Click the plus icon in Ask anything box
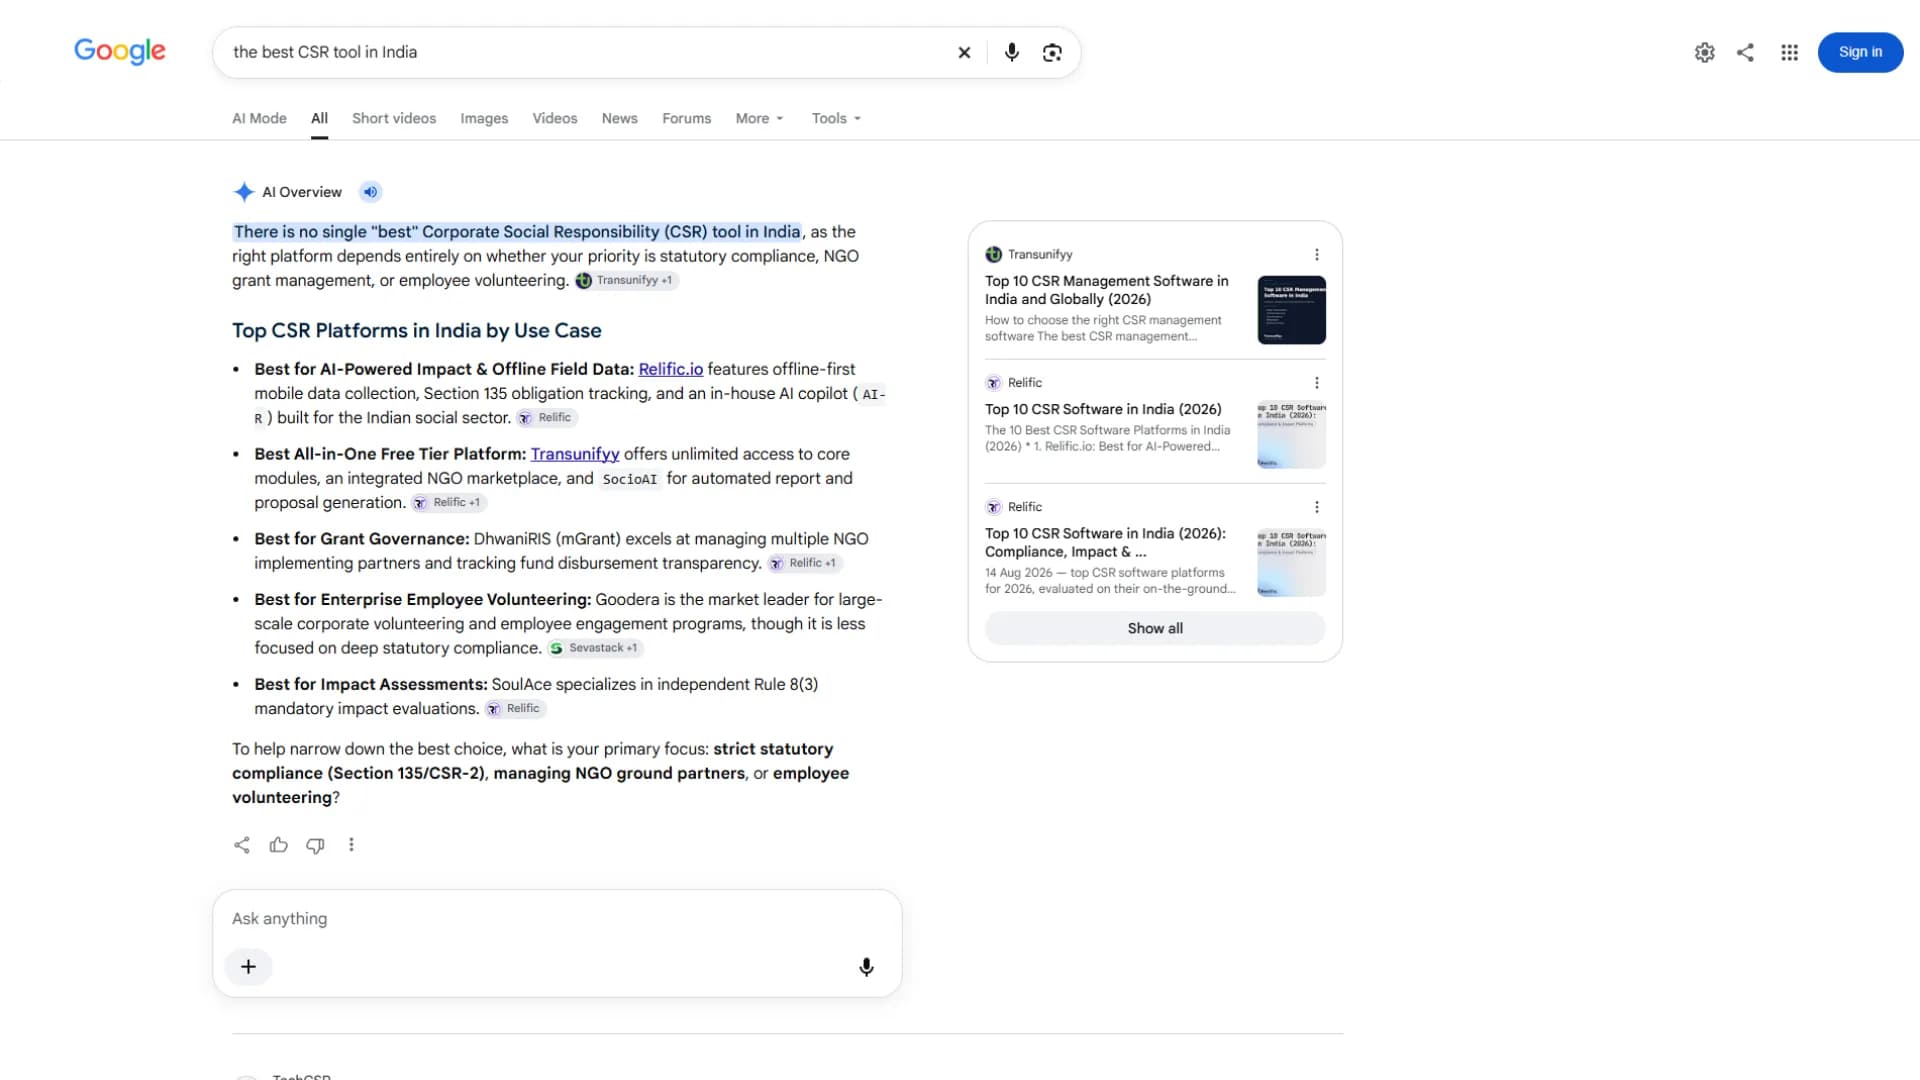The height and width of the screenshot is (1080, 1920). pyautogui.click(x=249, y=967)
